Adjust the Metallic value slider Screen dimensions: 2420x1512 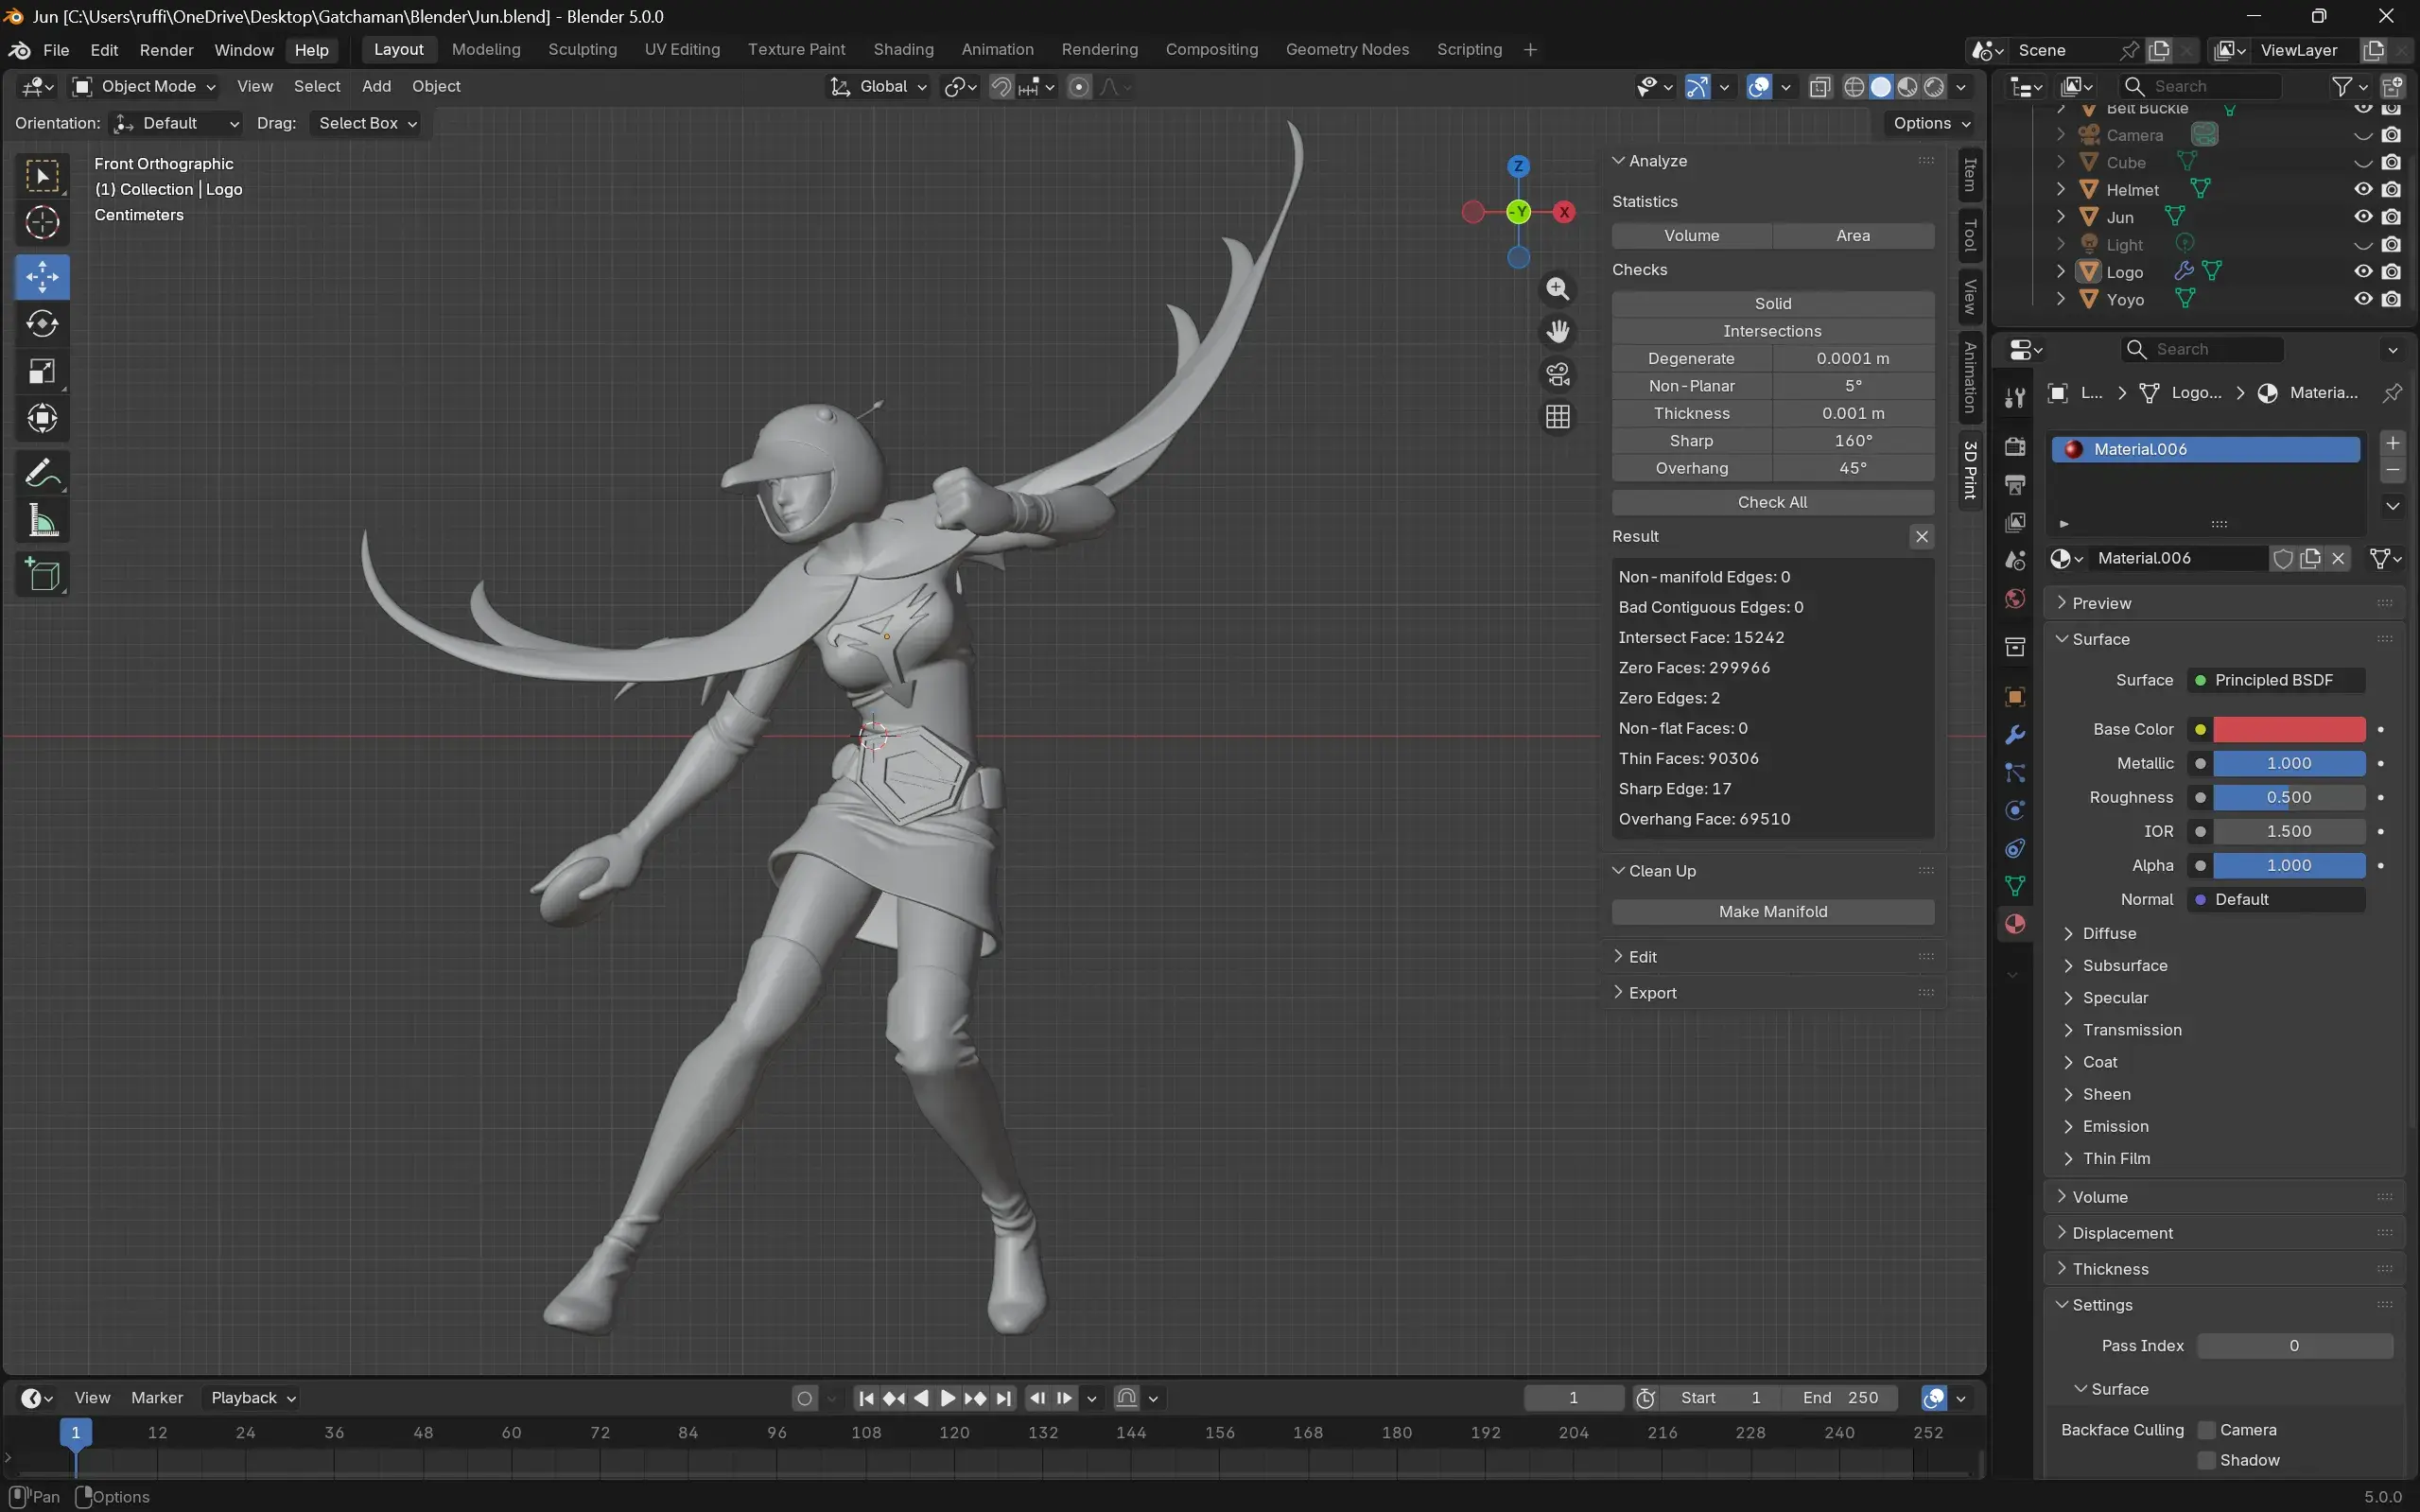click(2289, 764)
